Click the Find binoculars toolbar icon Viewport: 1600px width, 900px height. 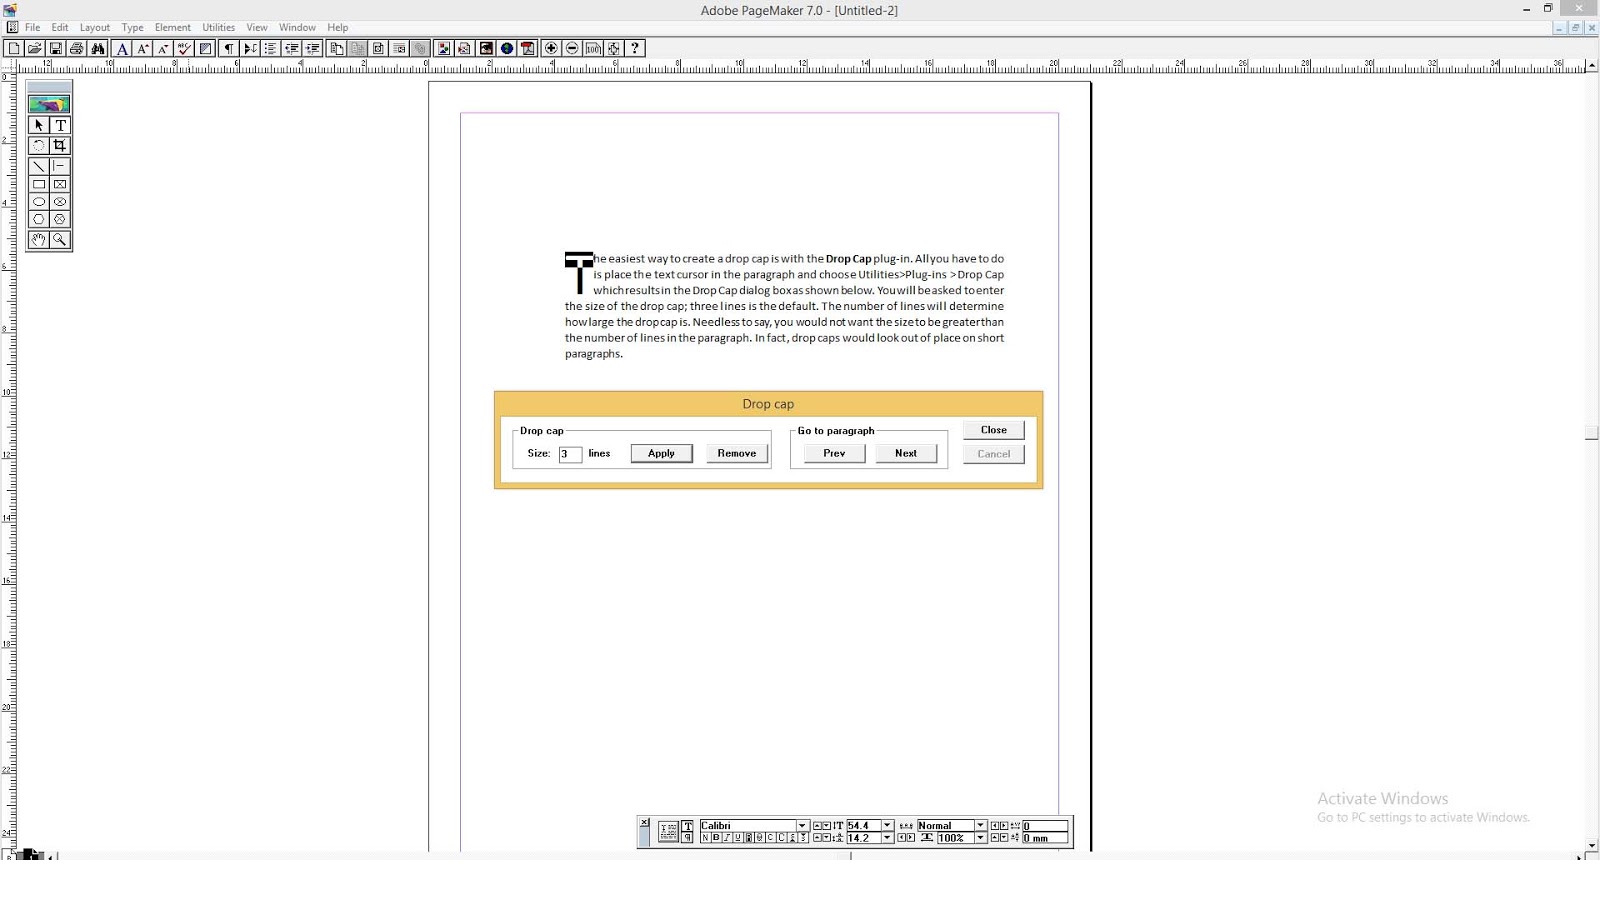point(98,48)
